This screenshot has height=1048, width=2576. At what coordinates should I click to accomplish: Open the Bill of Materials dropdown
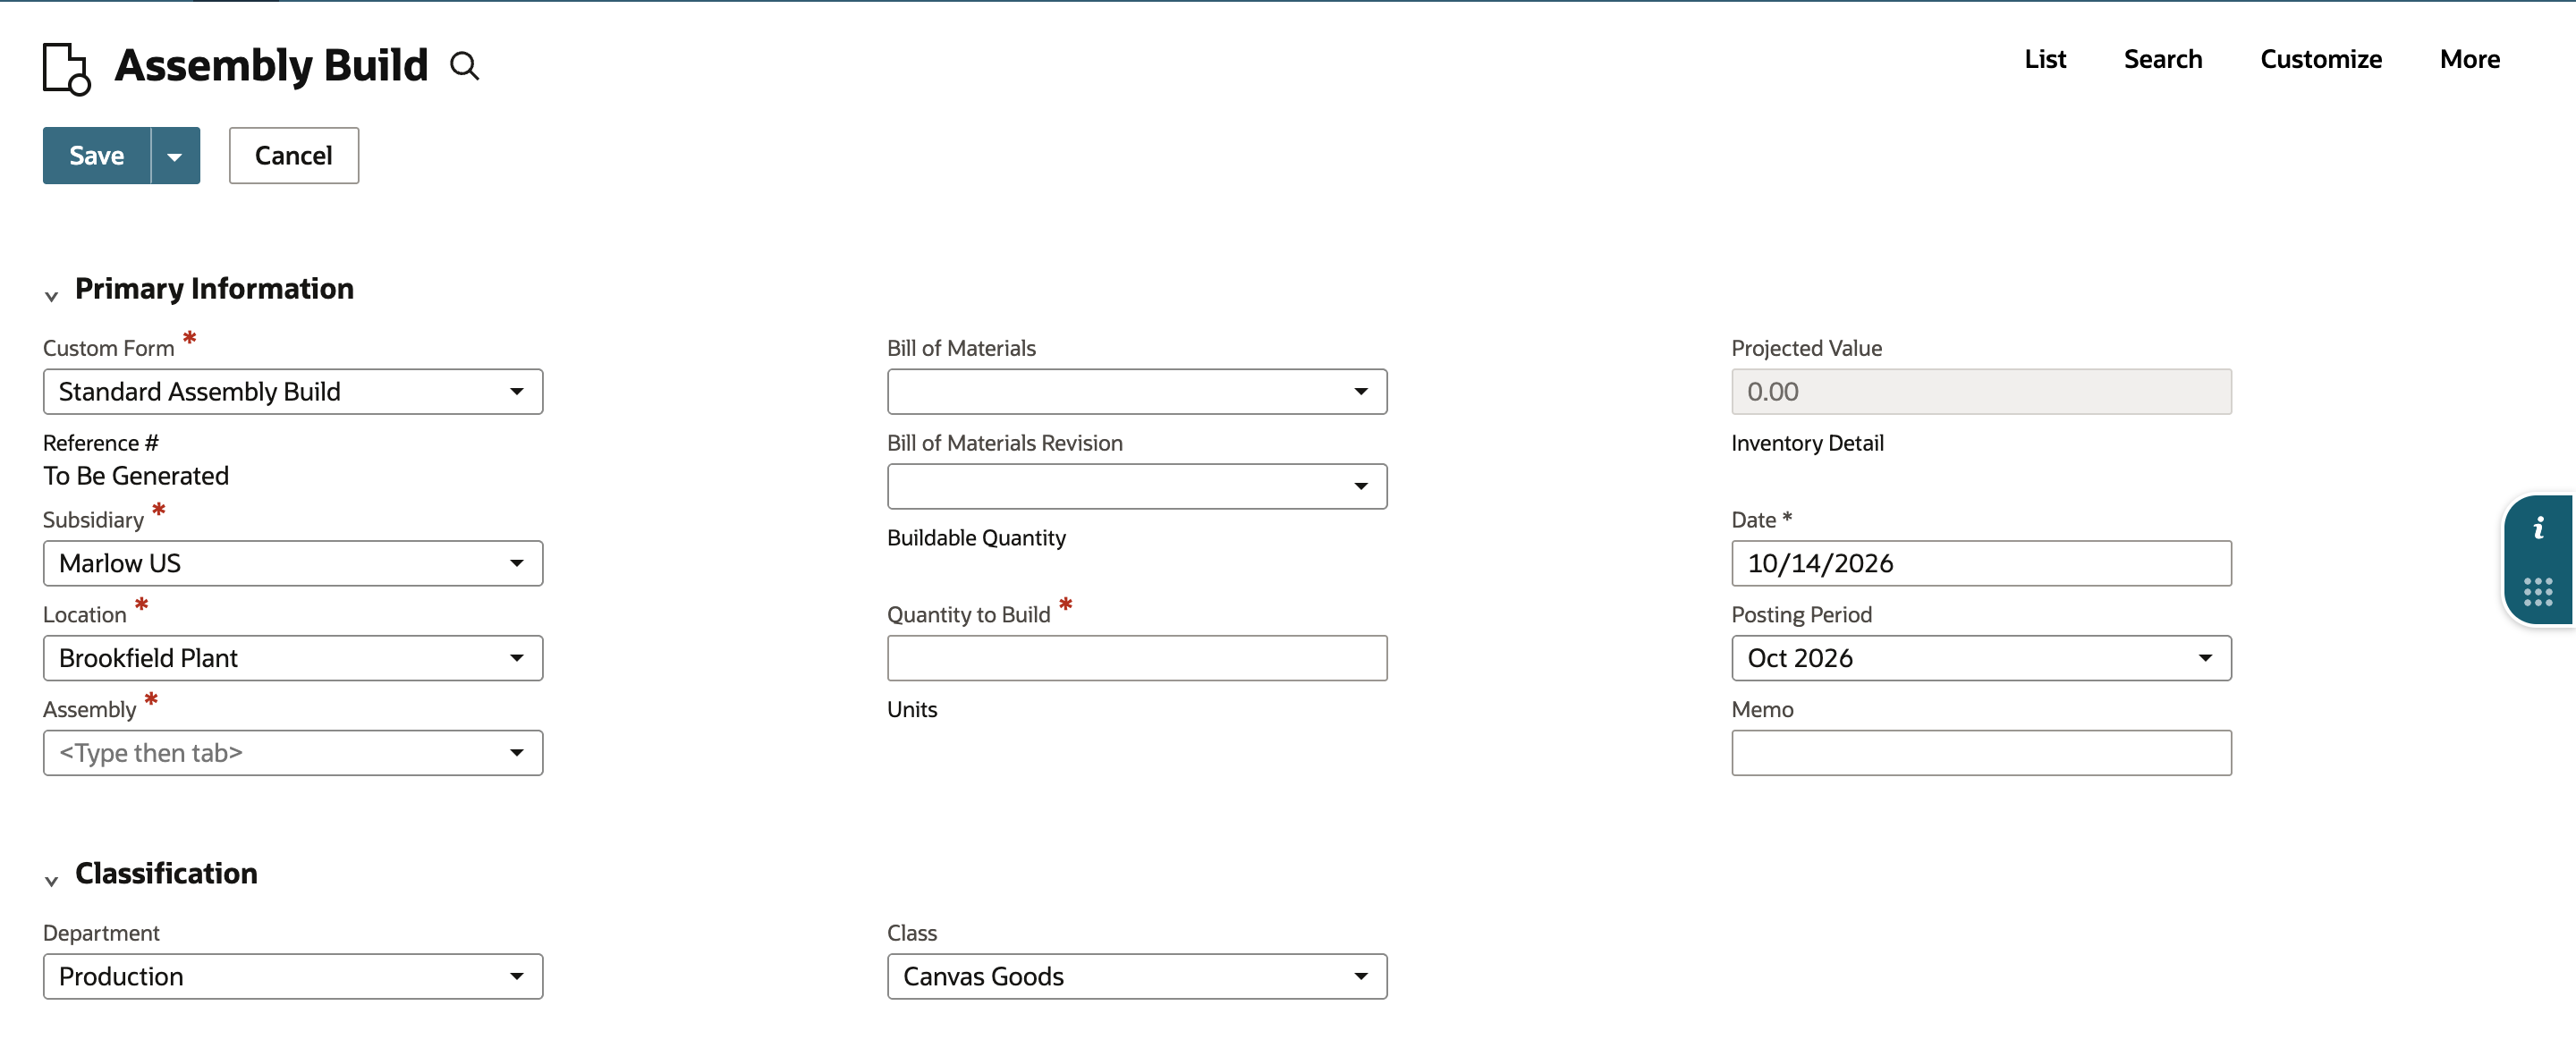pos(1137,392)
